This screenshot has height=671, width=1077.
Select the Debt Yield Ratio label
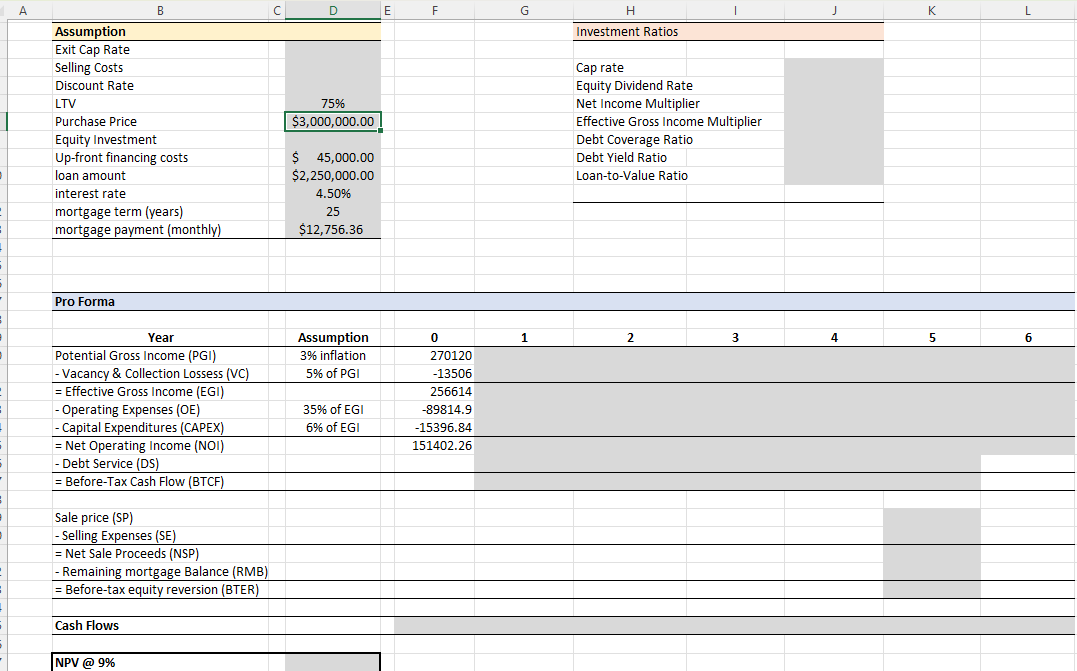621,157
